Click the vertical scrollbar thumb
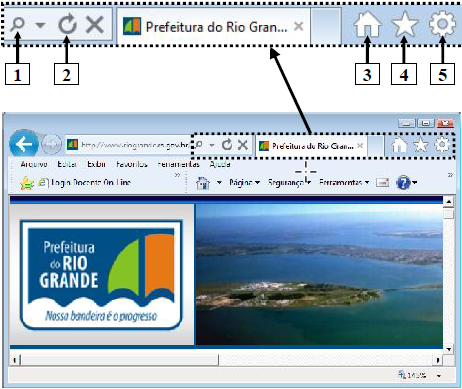Viewport: 462px width, 389px height. coord(449,214)
